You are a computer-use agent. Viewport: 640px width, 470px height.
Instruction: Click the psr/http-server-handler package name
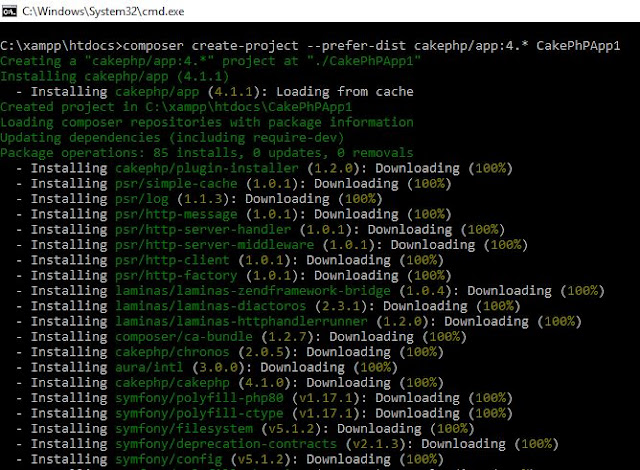pos(203,229)
